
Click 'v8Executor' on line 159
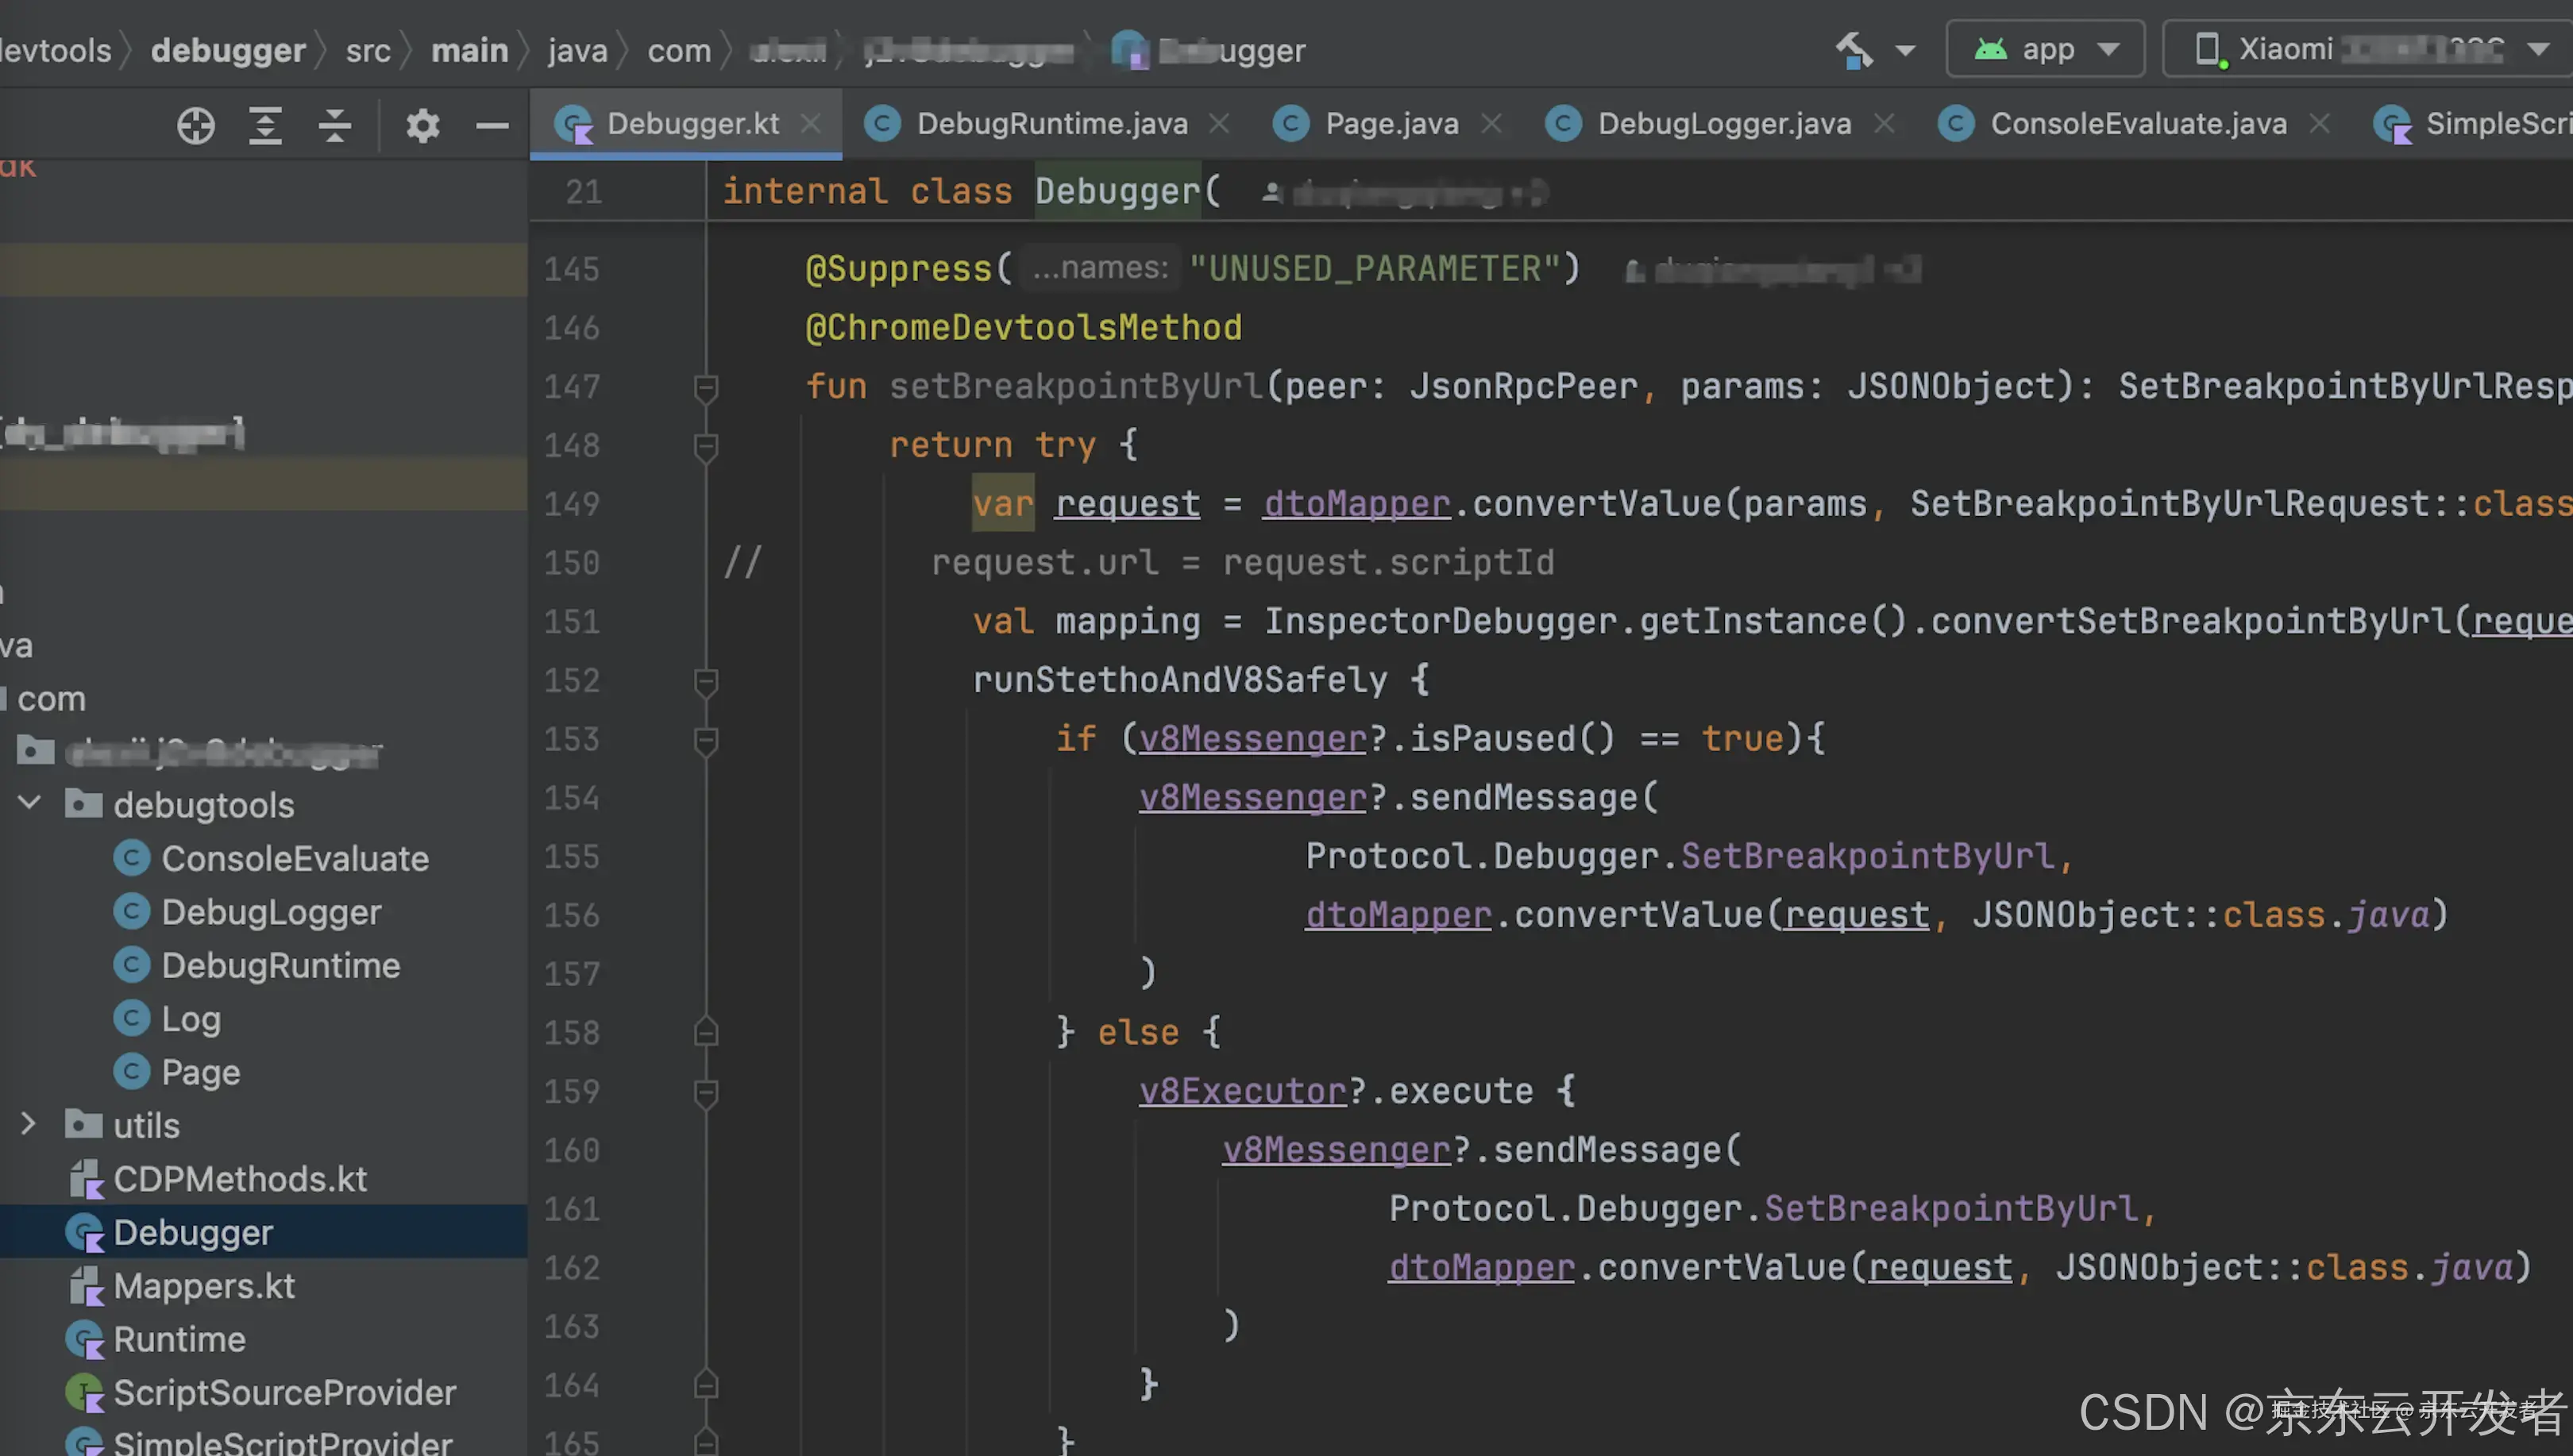click(1243, 1091)
